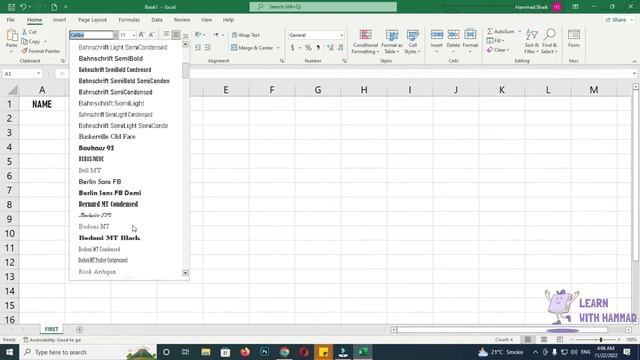This screenshot has height=360, width=640.
Task: Click the Orientation text angle icon
Action: pyautogui.click(x=198, y=35)
